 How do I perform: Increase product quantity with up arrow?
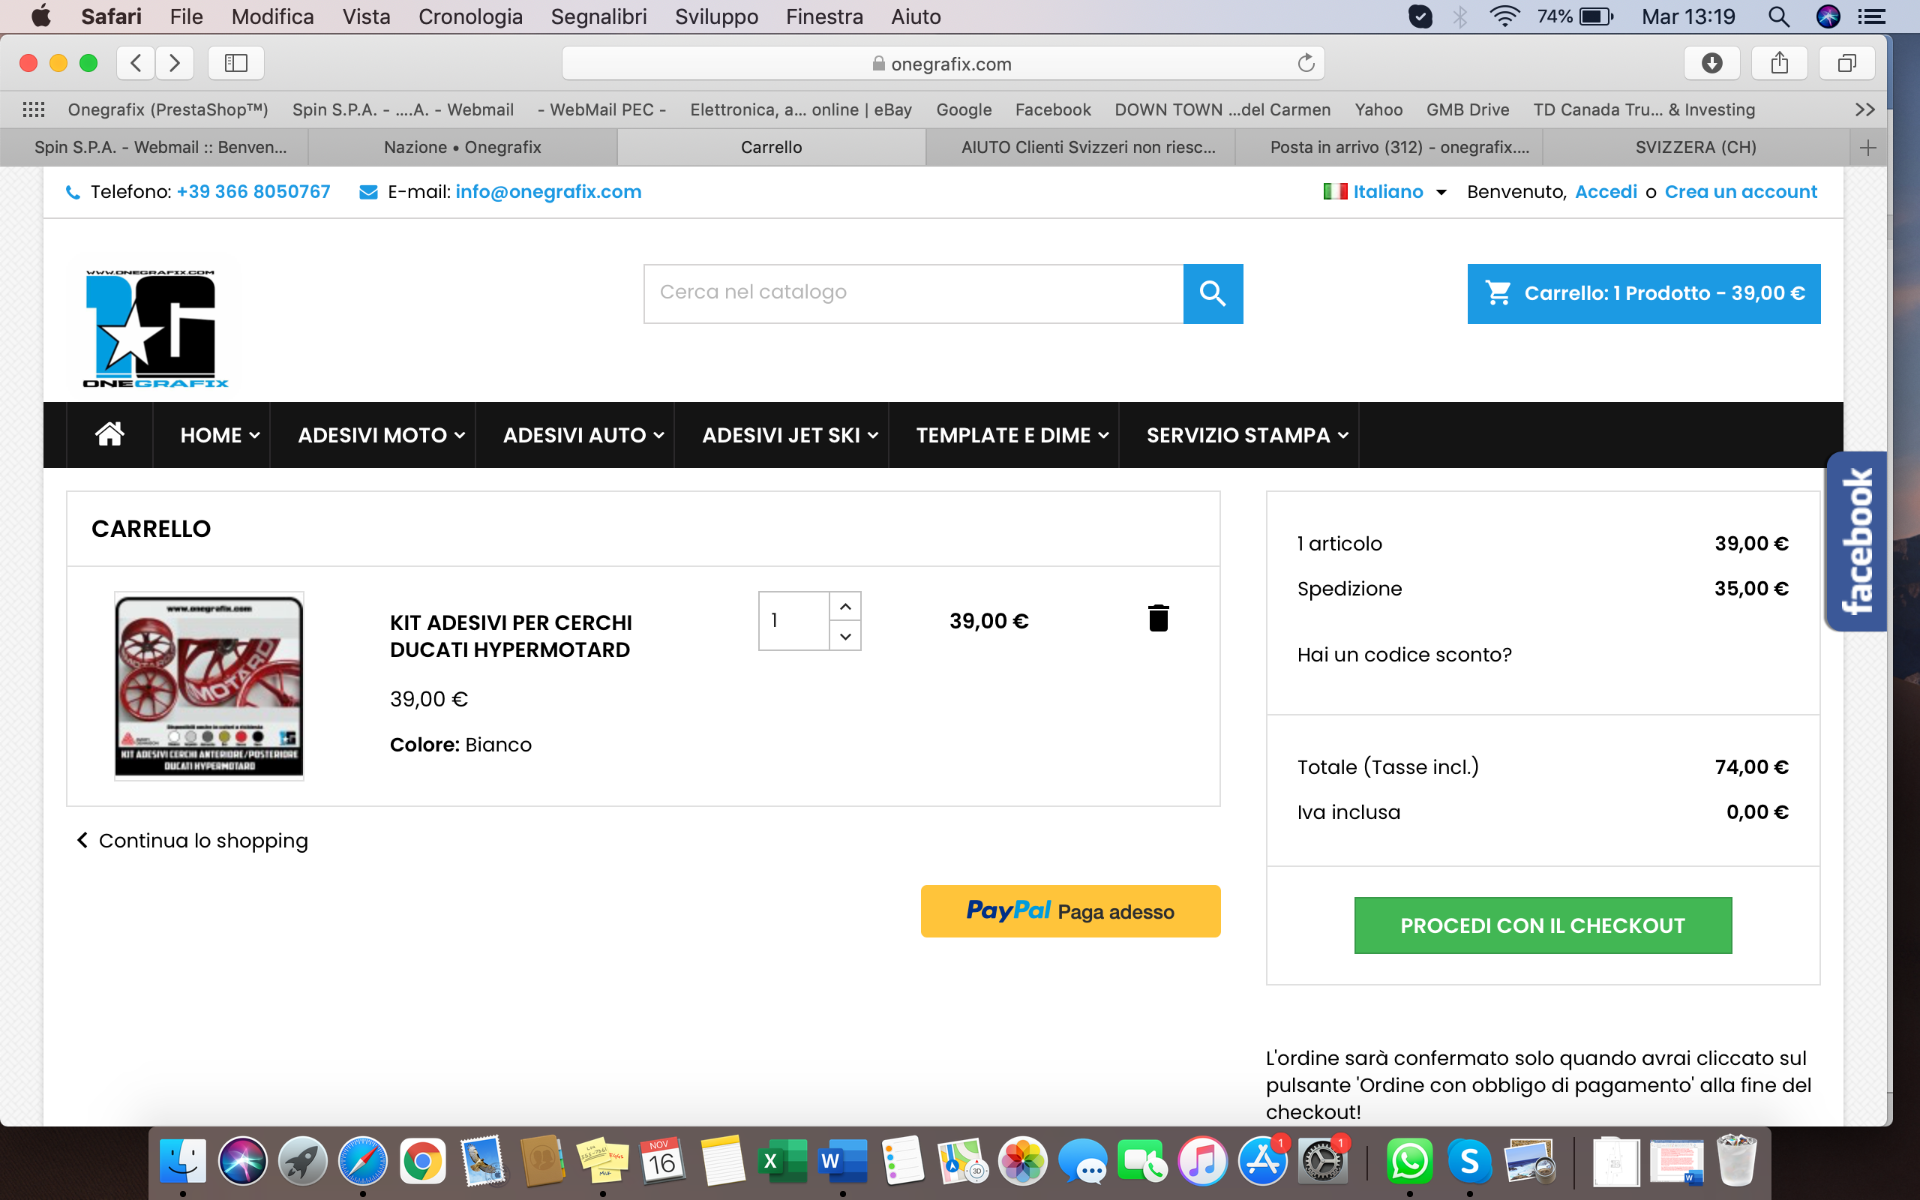coord(845,606)
